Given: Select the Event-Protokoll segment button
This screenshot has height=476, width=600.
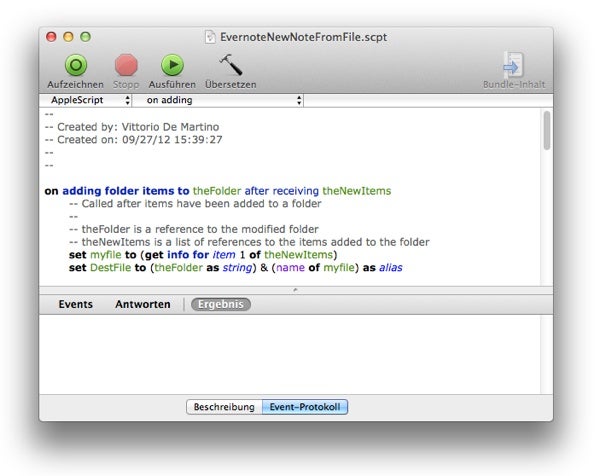Looking at the screenshot, I should [x=305, y=407].
